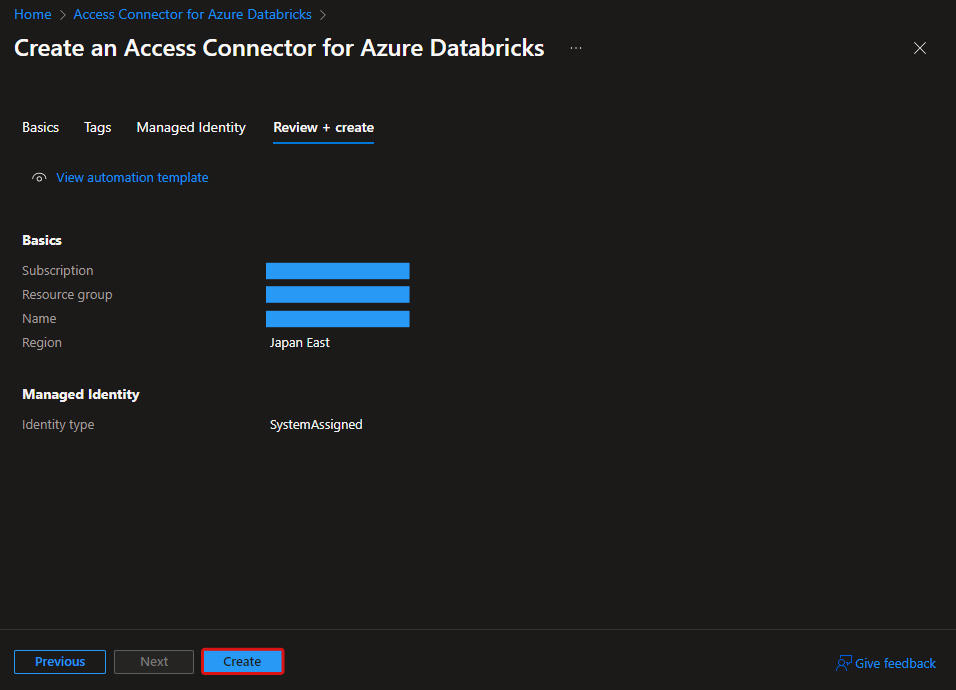Click the Previous button
This screenshot has height=690, width=956.
[x=60, y=661]
